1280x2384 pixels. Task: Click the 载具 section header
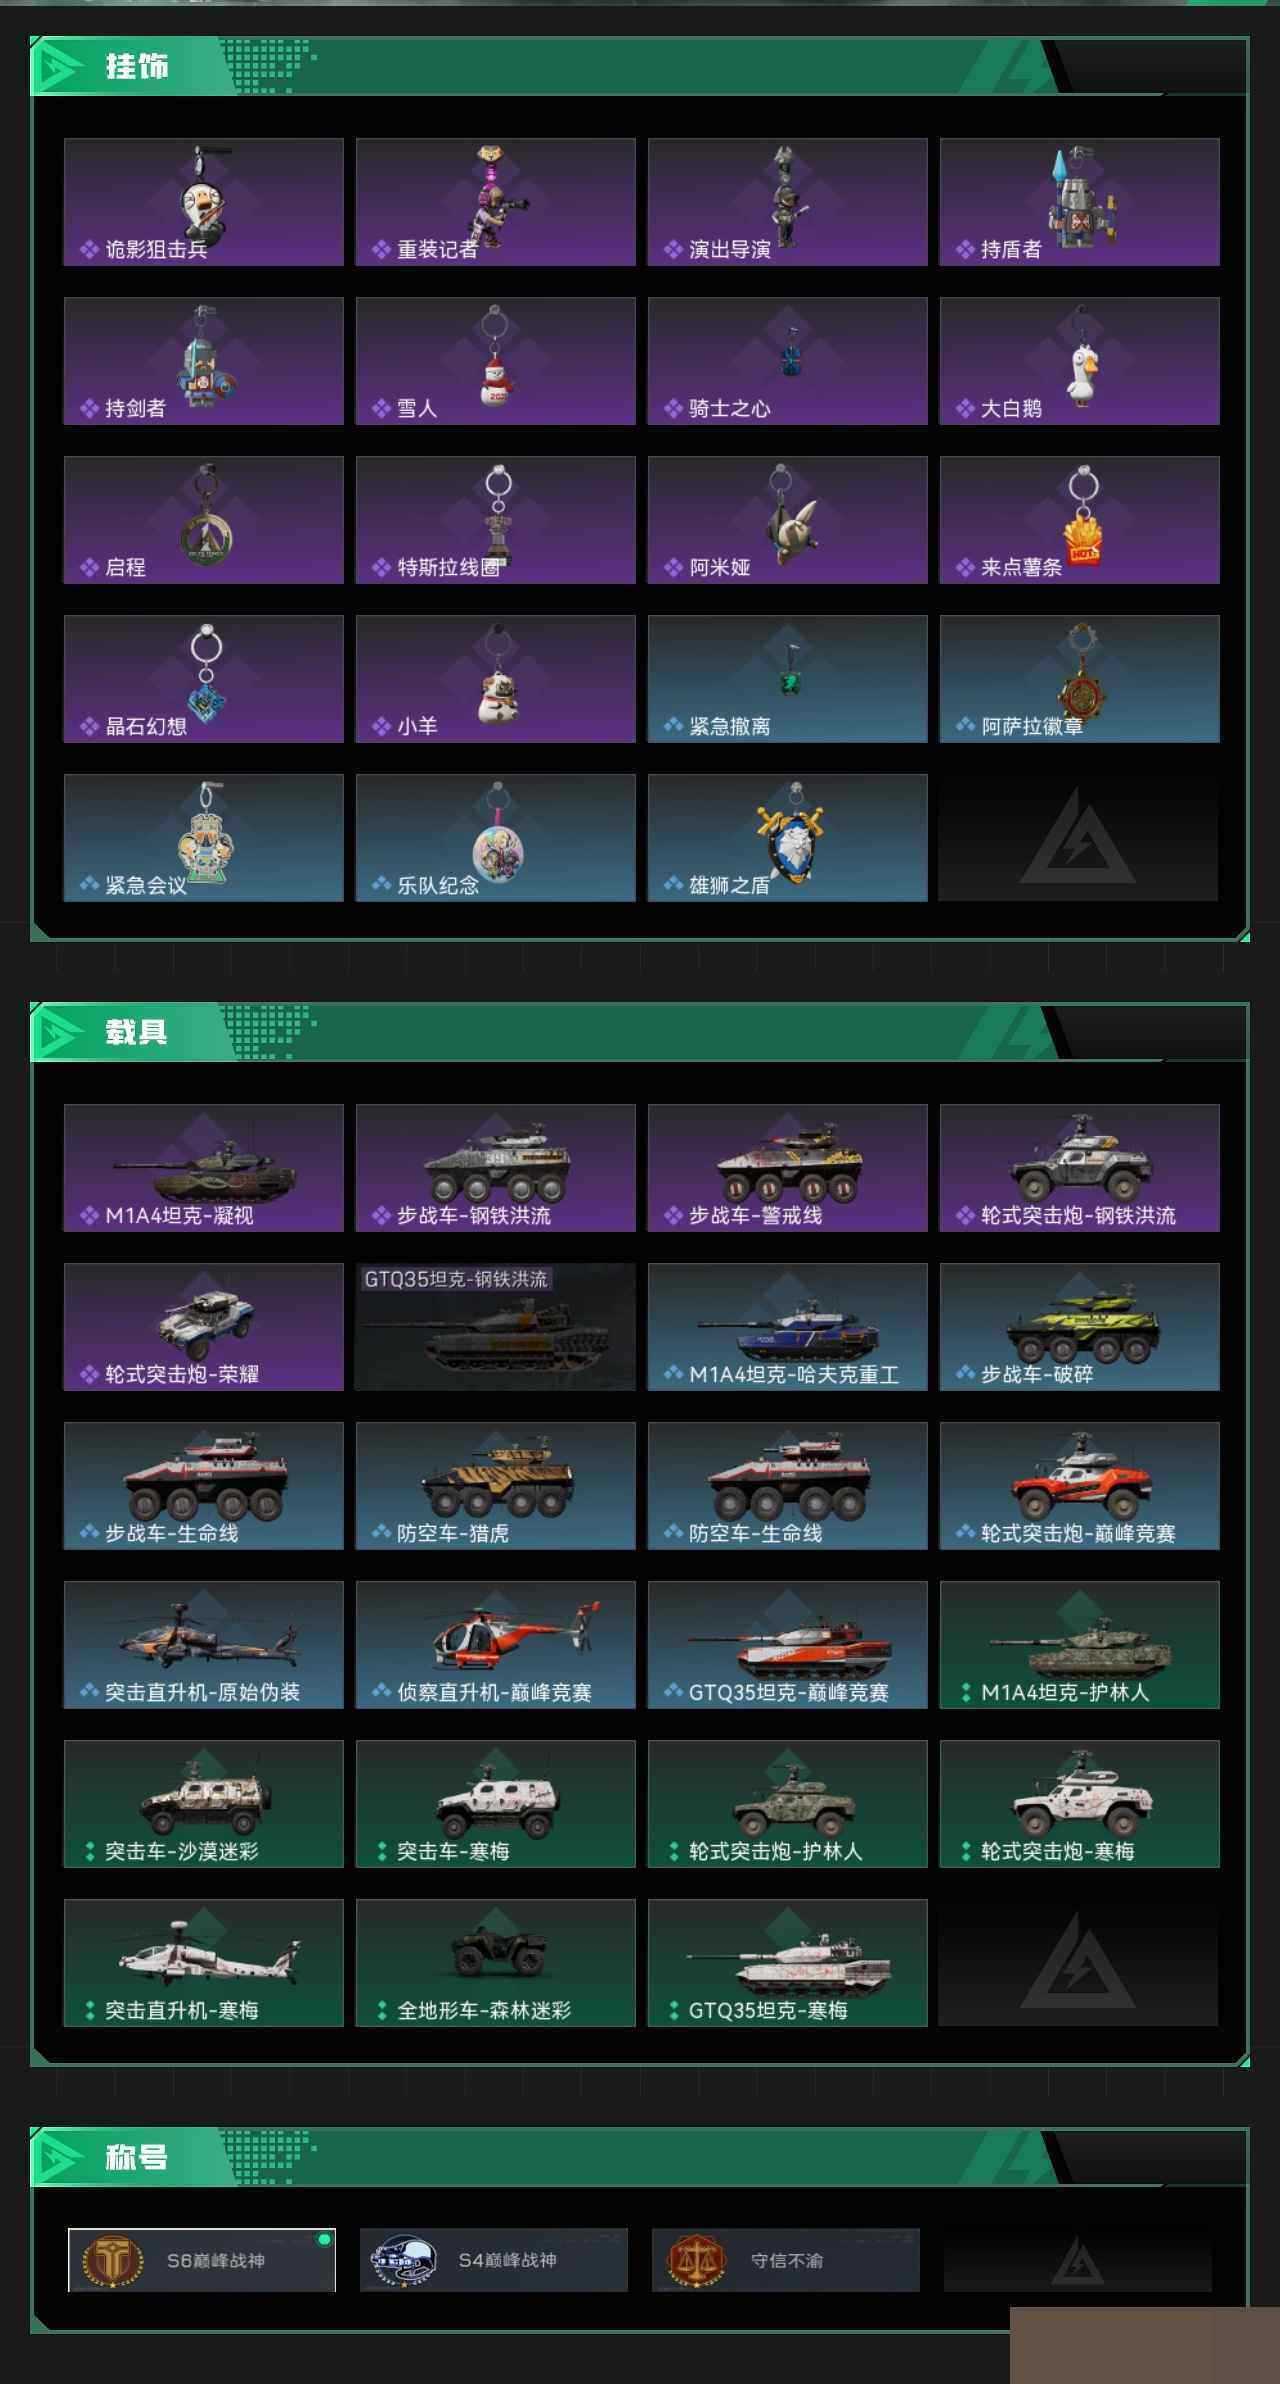(x=137, y=1032)
